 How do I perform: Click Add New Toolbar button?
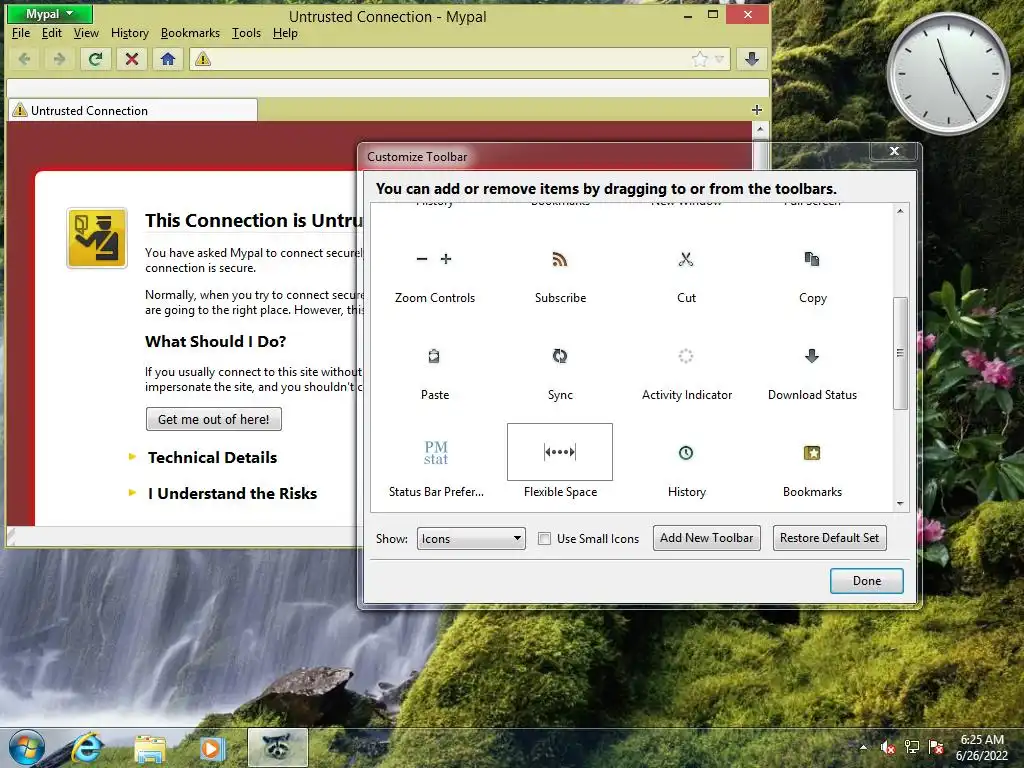pyautogui.click(x=707, y=538)
